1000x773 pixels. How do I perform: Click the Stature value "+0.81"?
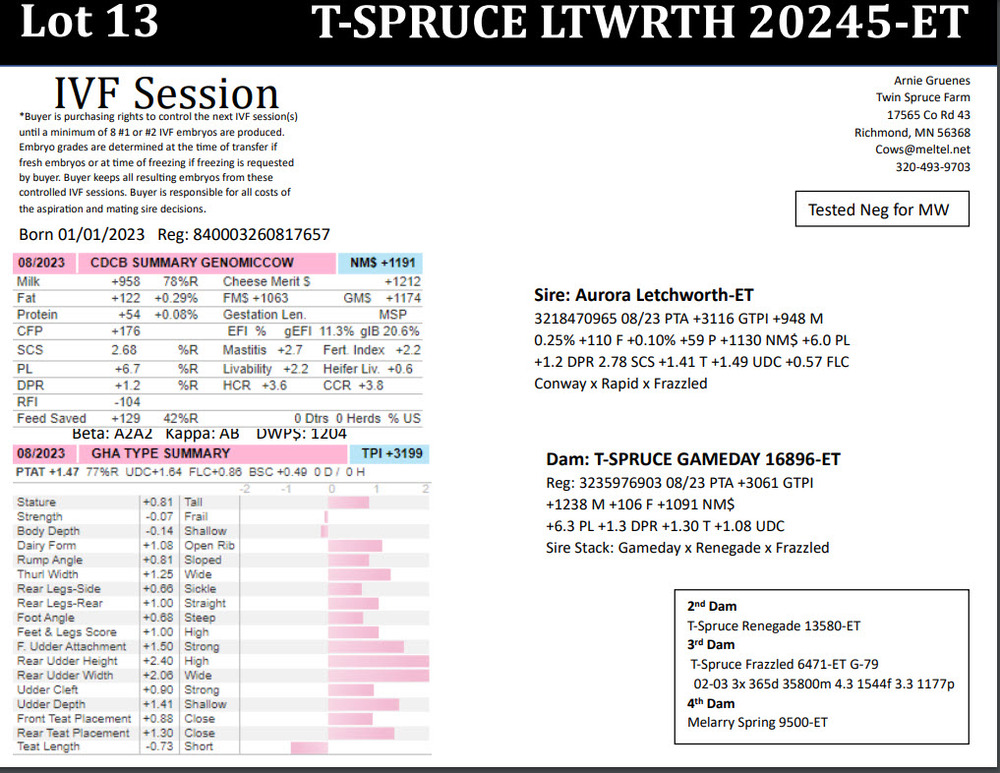[x=158, y=503]
